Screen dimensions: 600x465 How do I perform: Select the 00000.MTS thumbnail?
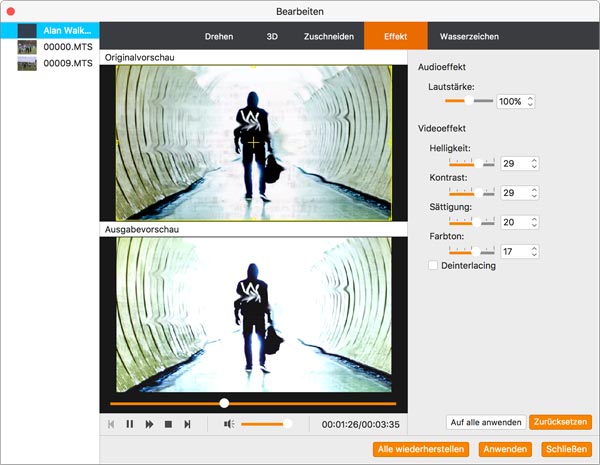coord(27,47)
